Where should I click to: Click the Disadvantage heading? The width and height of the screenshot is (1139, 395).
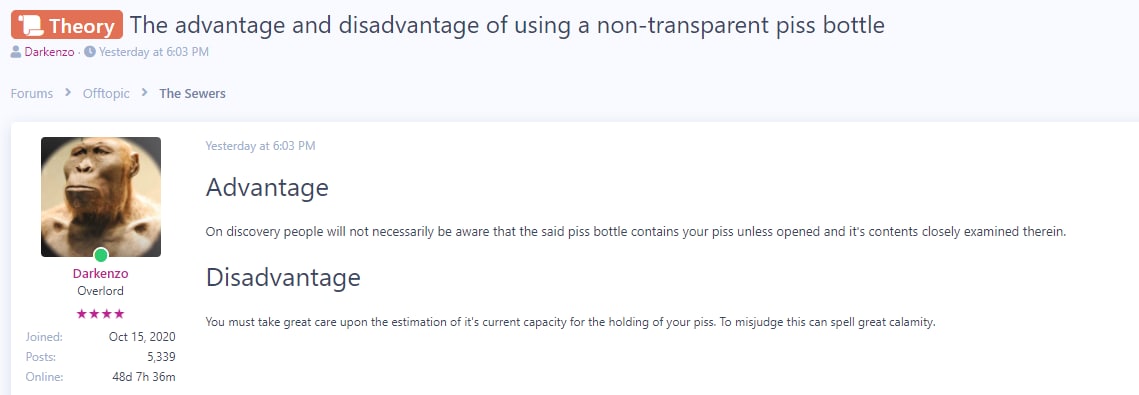(x=283, y=277)
